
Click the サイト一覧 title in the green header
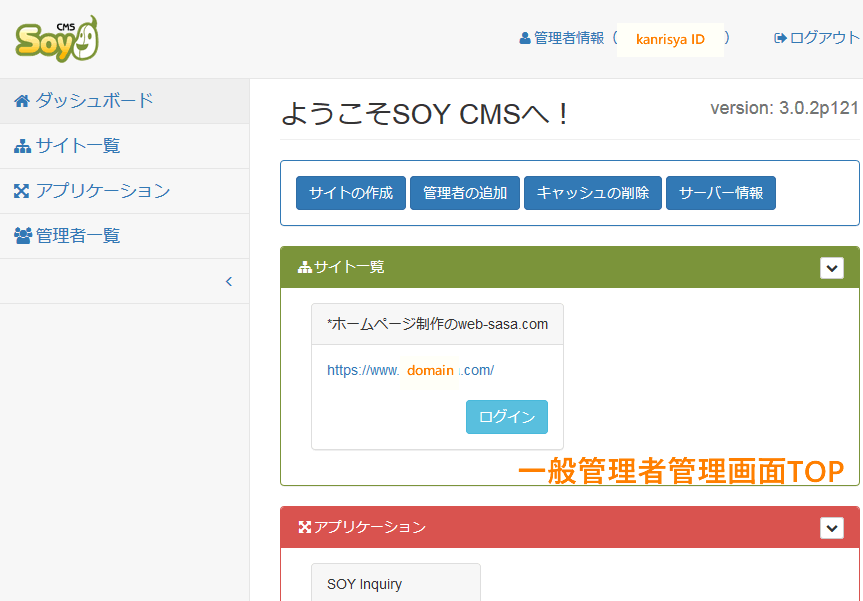(349, 267)
